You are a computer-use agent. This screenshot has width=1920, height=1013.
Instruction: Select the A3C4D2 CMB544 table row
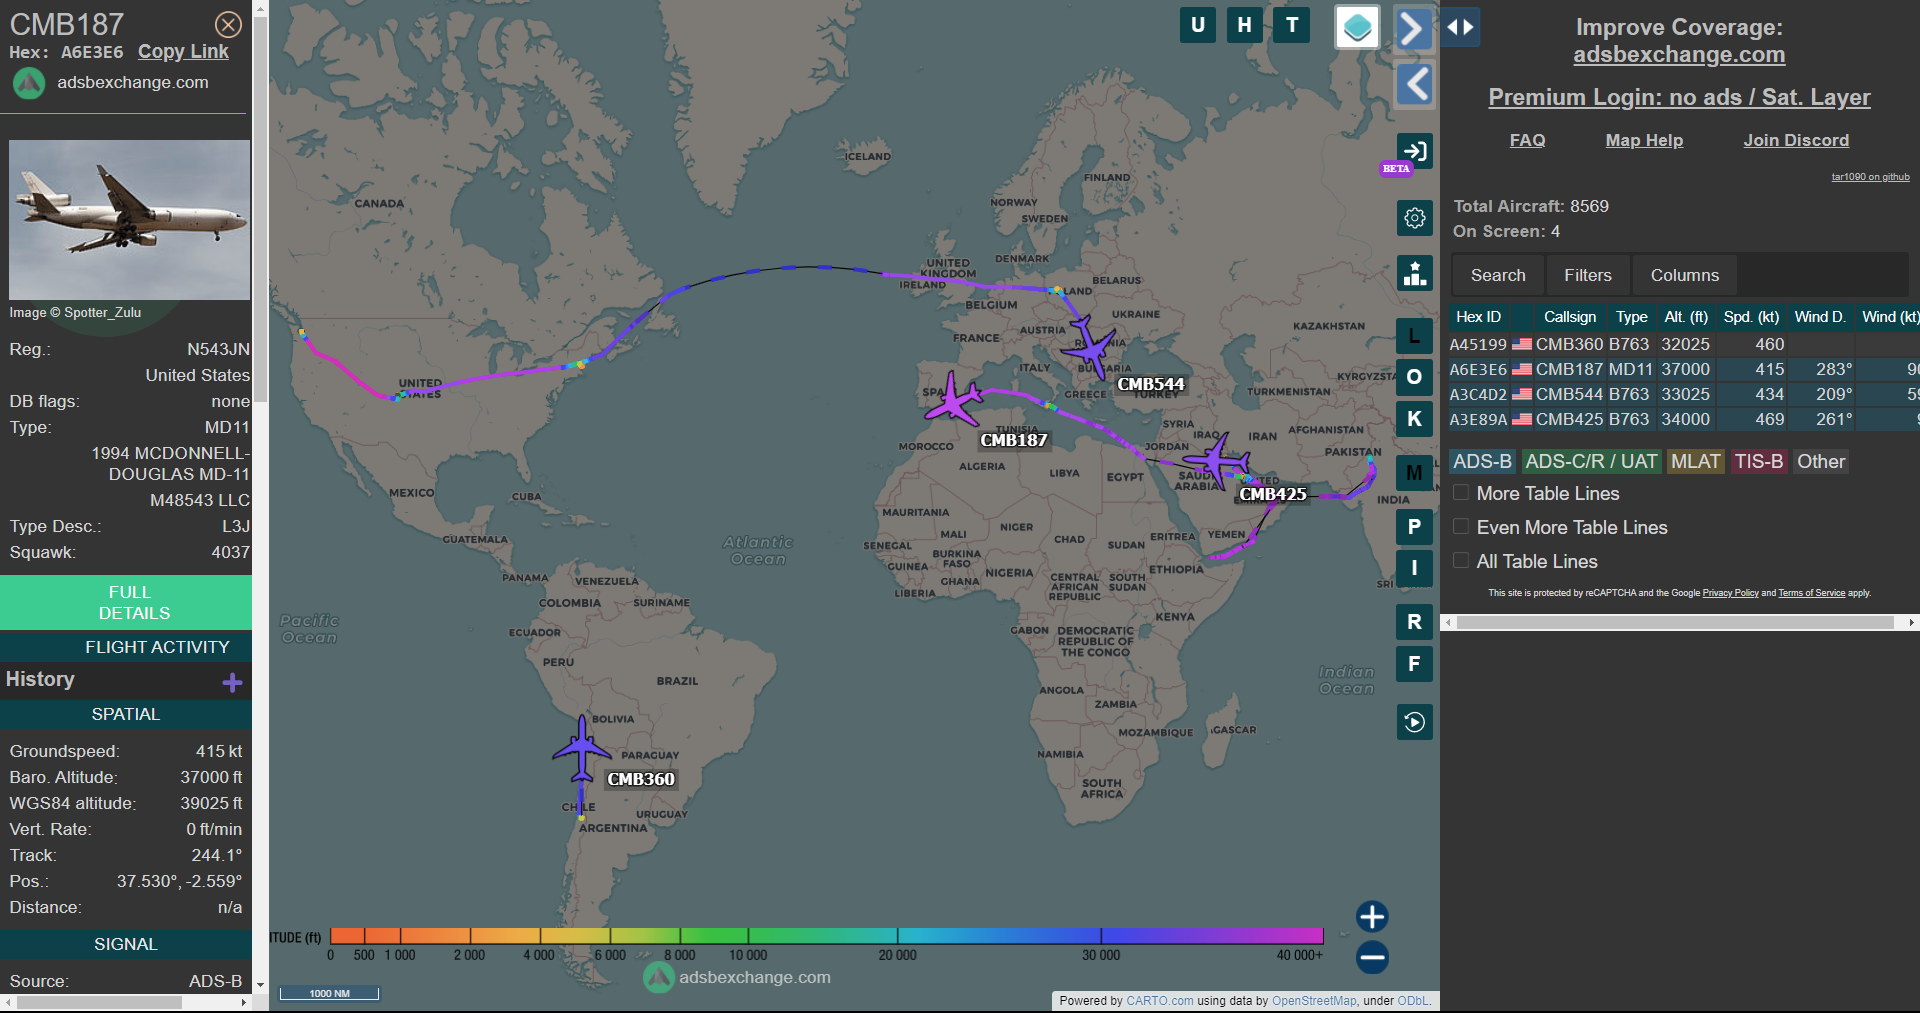[1684, 394]
